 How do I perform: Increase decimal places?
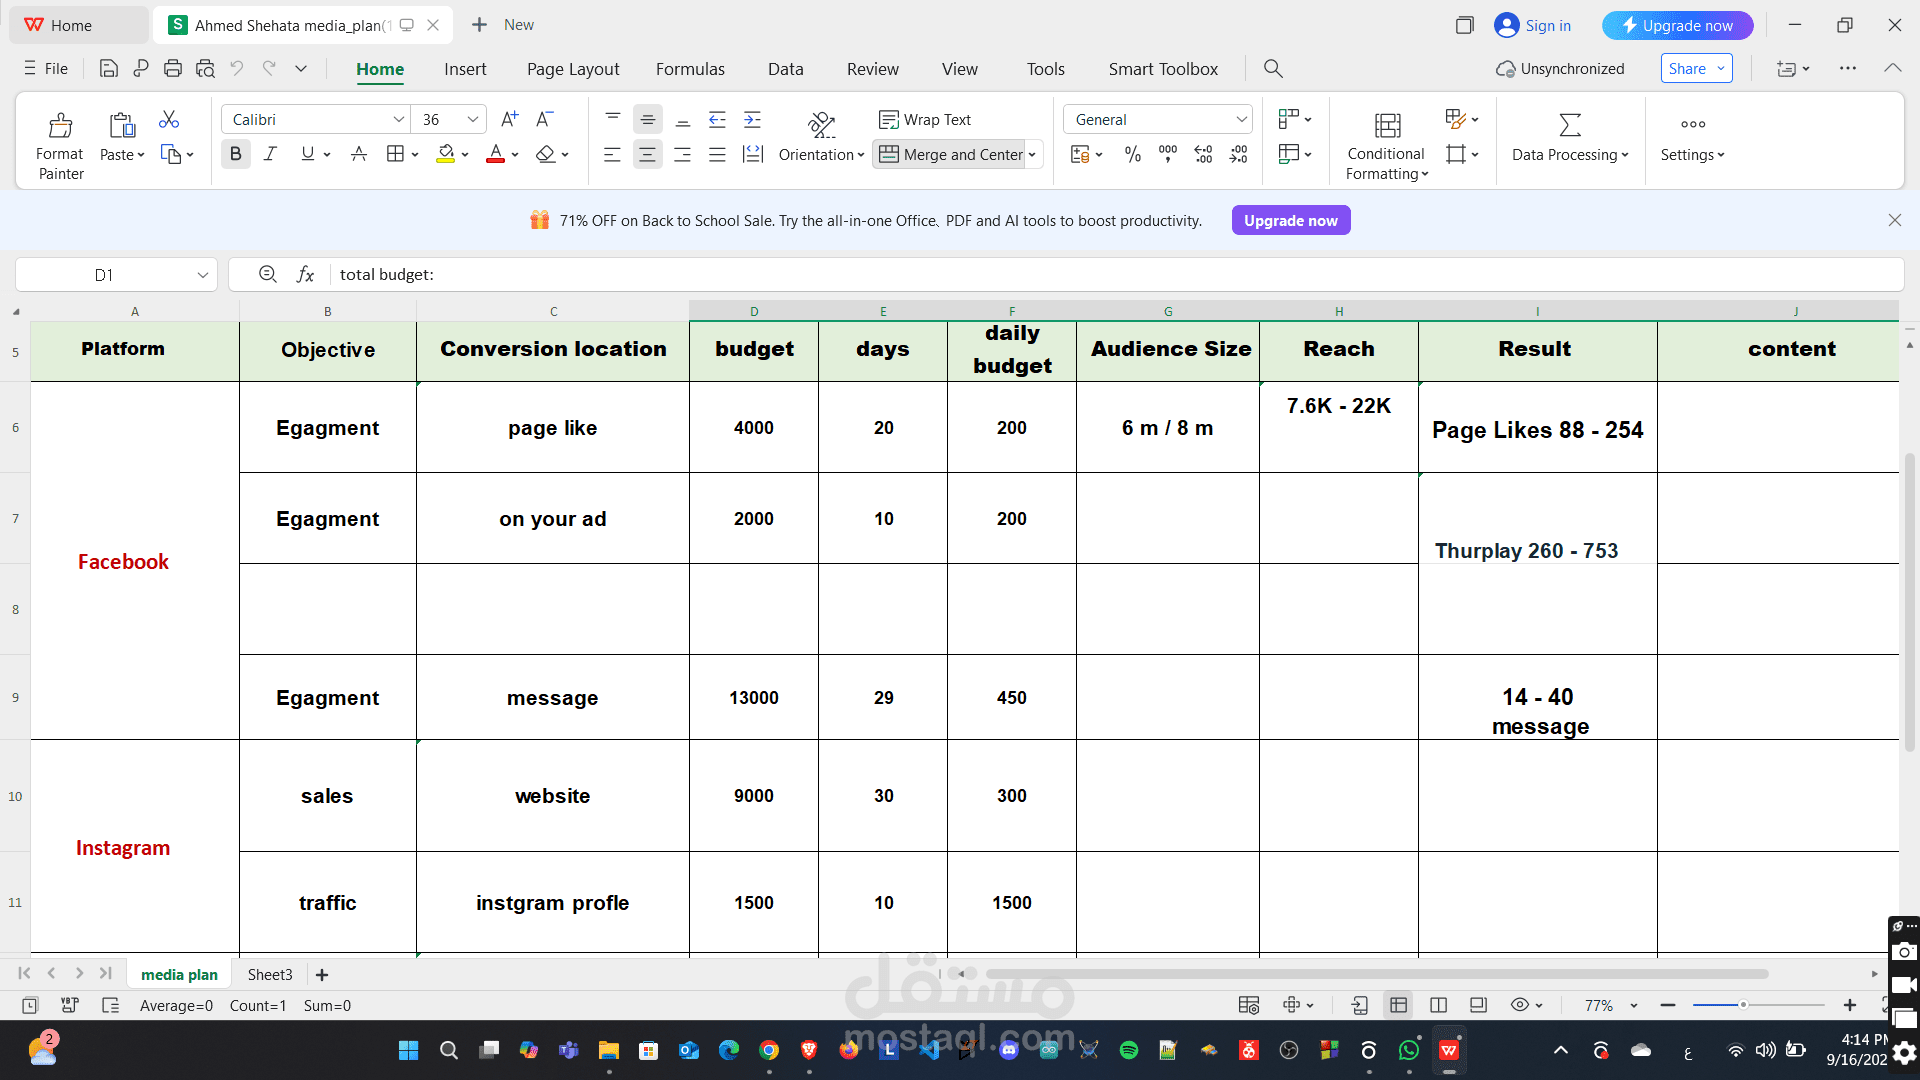(1203, 154)
